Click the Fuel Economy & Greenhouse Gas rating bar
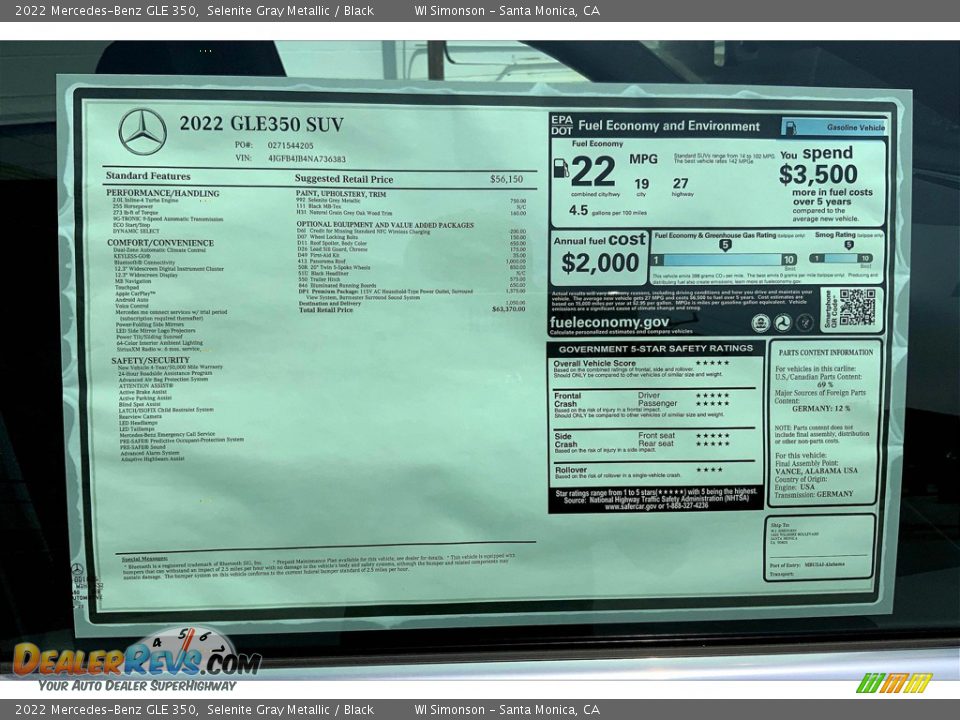Image resolution: width=960 pixels, height=720 pixels. click(724, 260)
